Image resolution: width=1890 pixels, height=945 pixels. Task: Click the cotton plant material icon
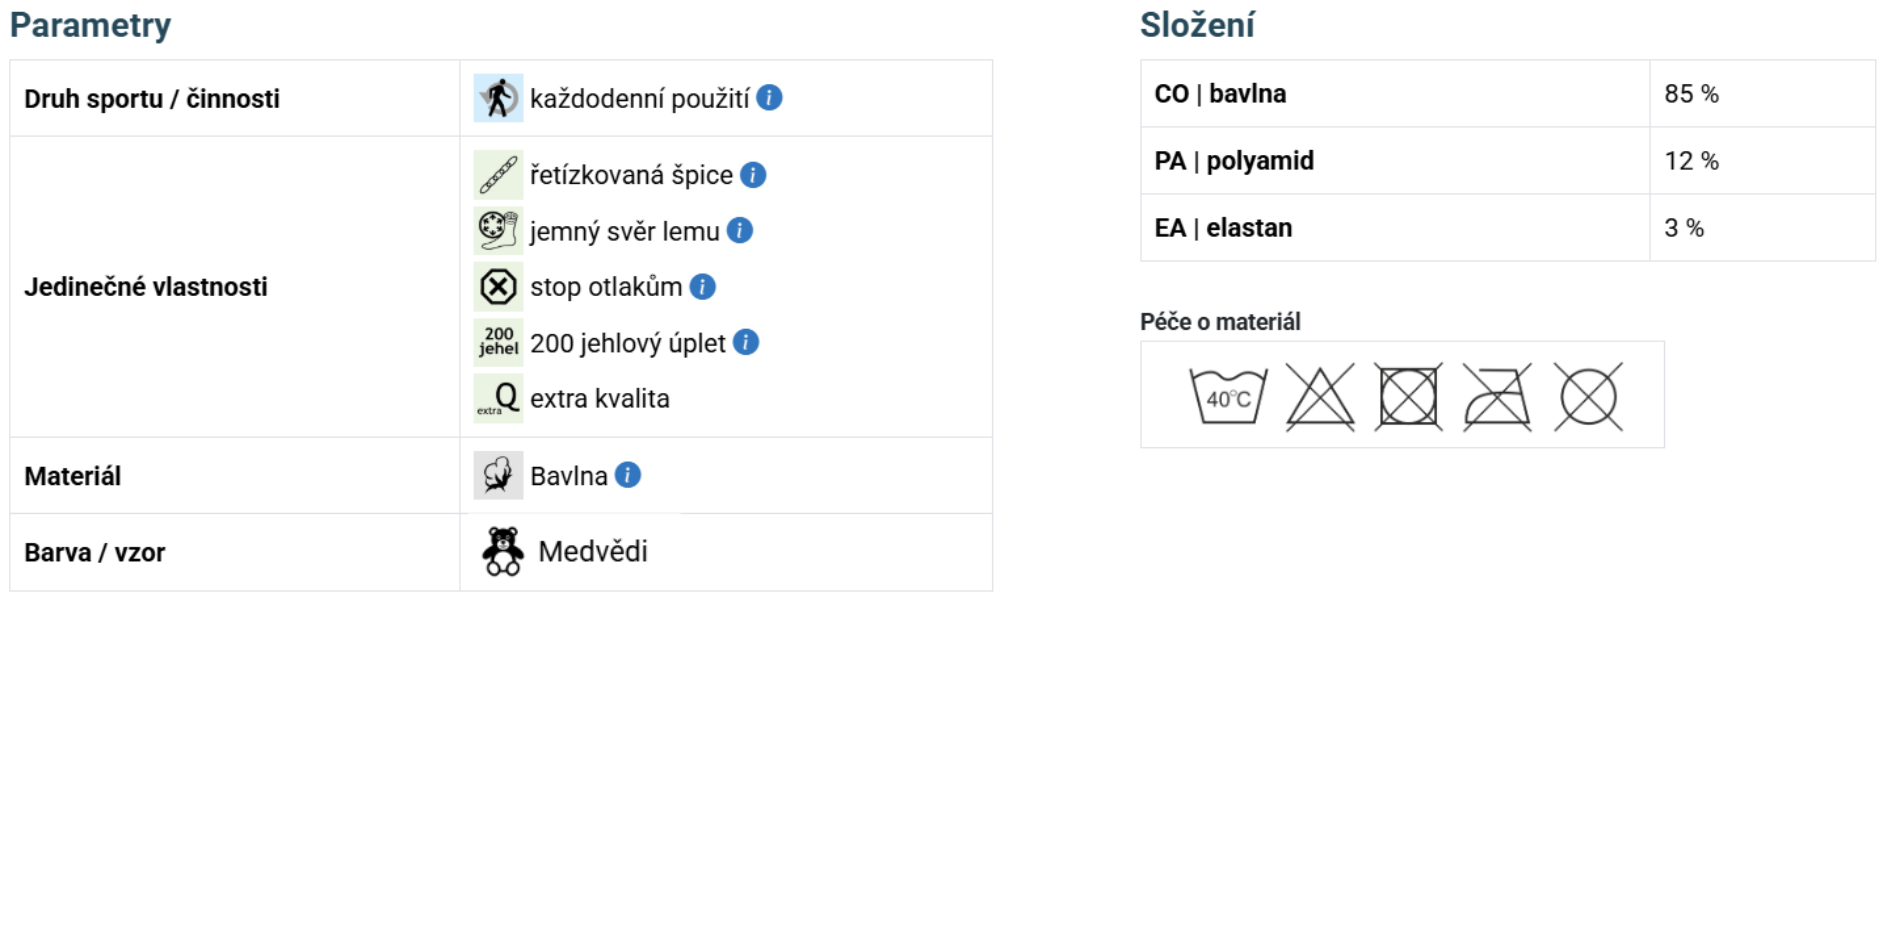[498, 475]
